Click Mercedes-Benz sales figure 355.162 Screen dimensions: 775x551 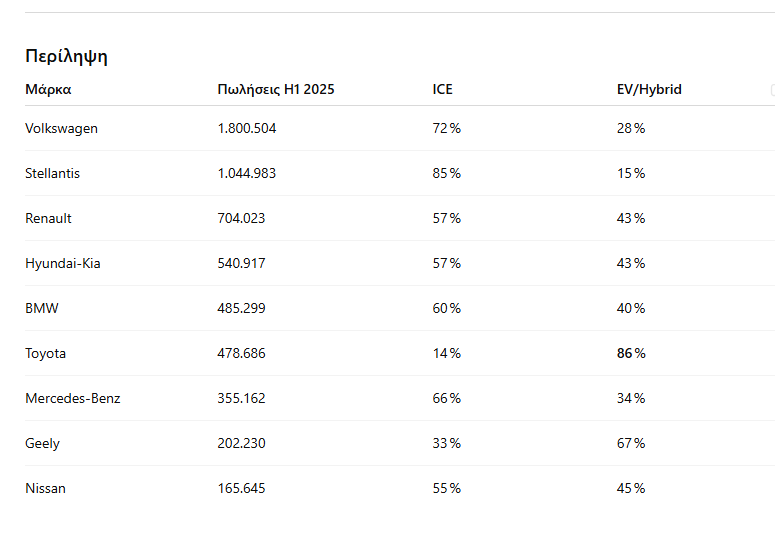(x=241, y=399)
